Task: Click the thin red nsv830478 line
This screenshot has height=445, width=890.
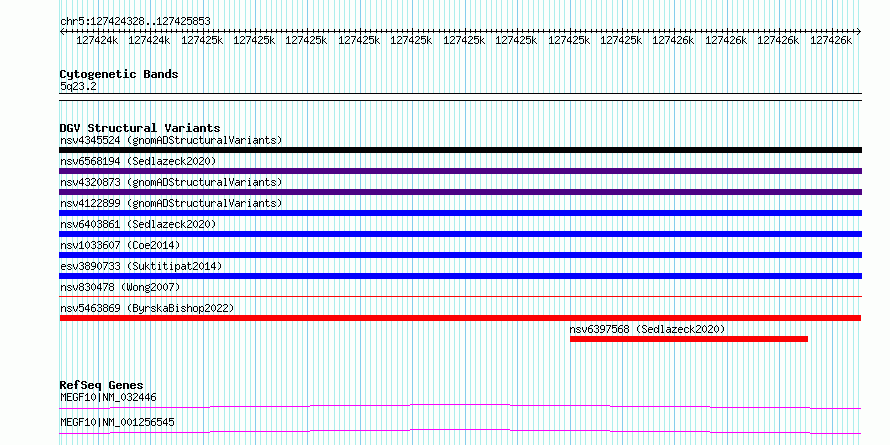Action: click(460, 296)
